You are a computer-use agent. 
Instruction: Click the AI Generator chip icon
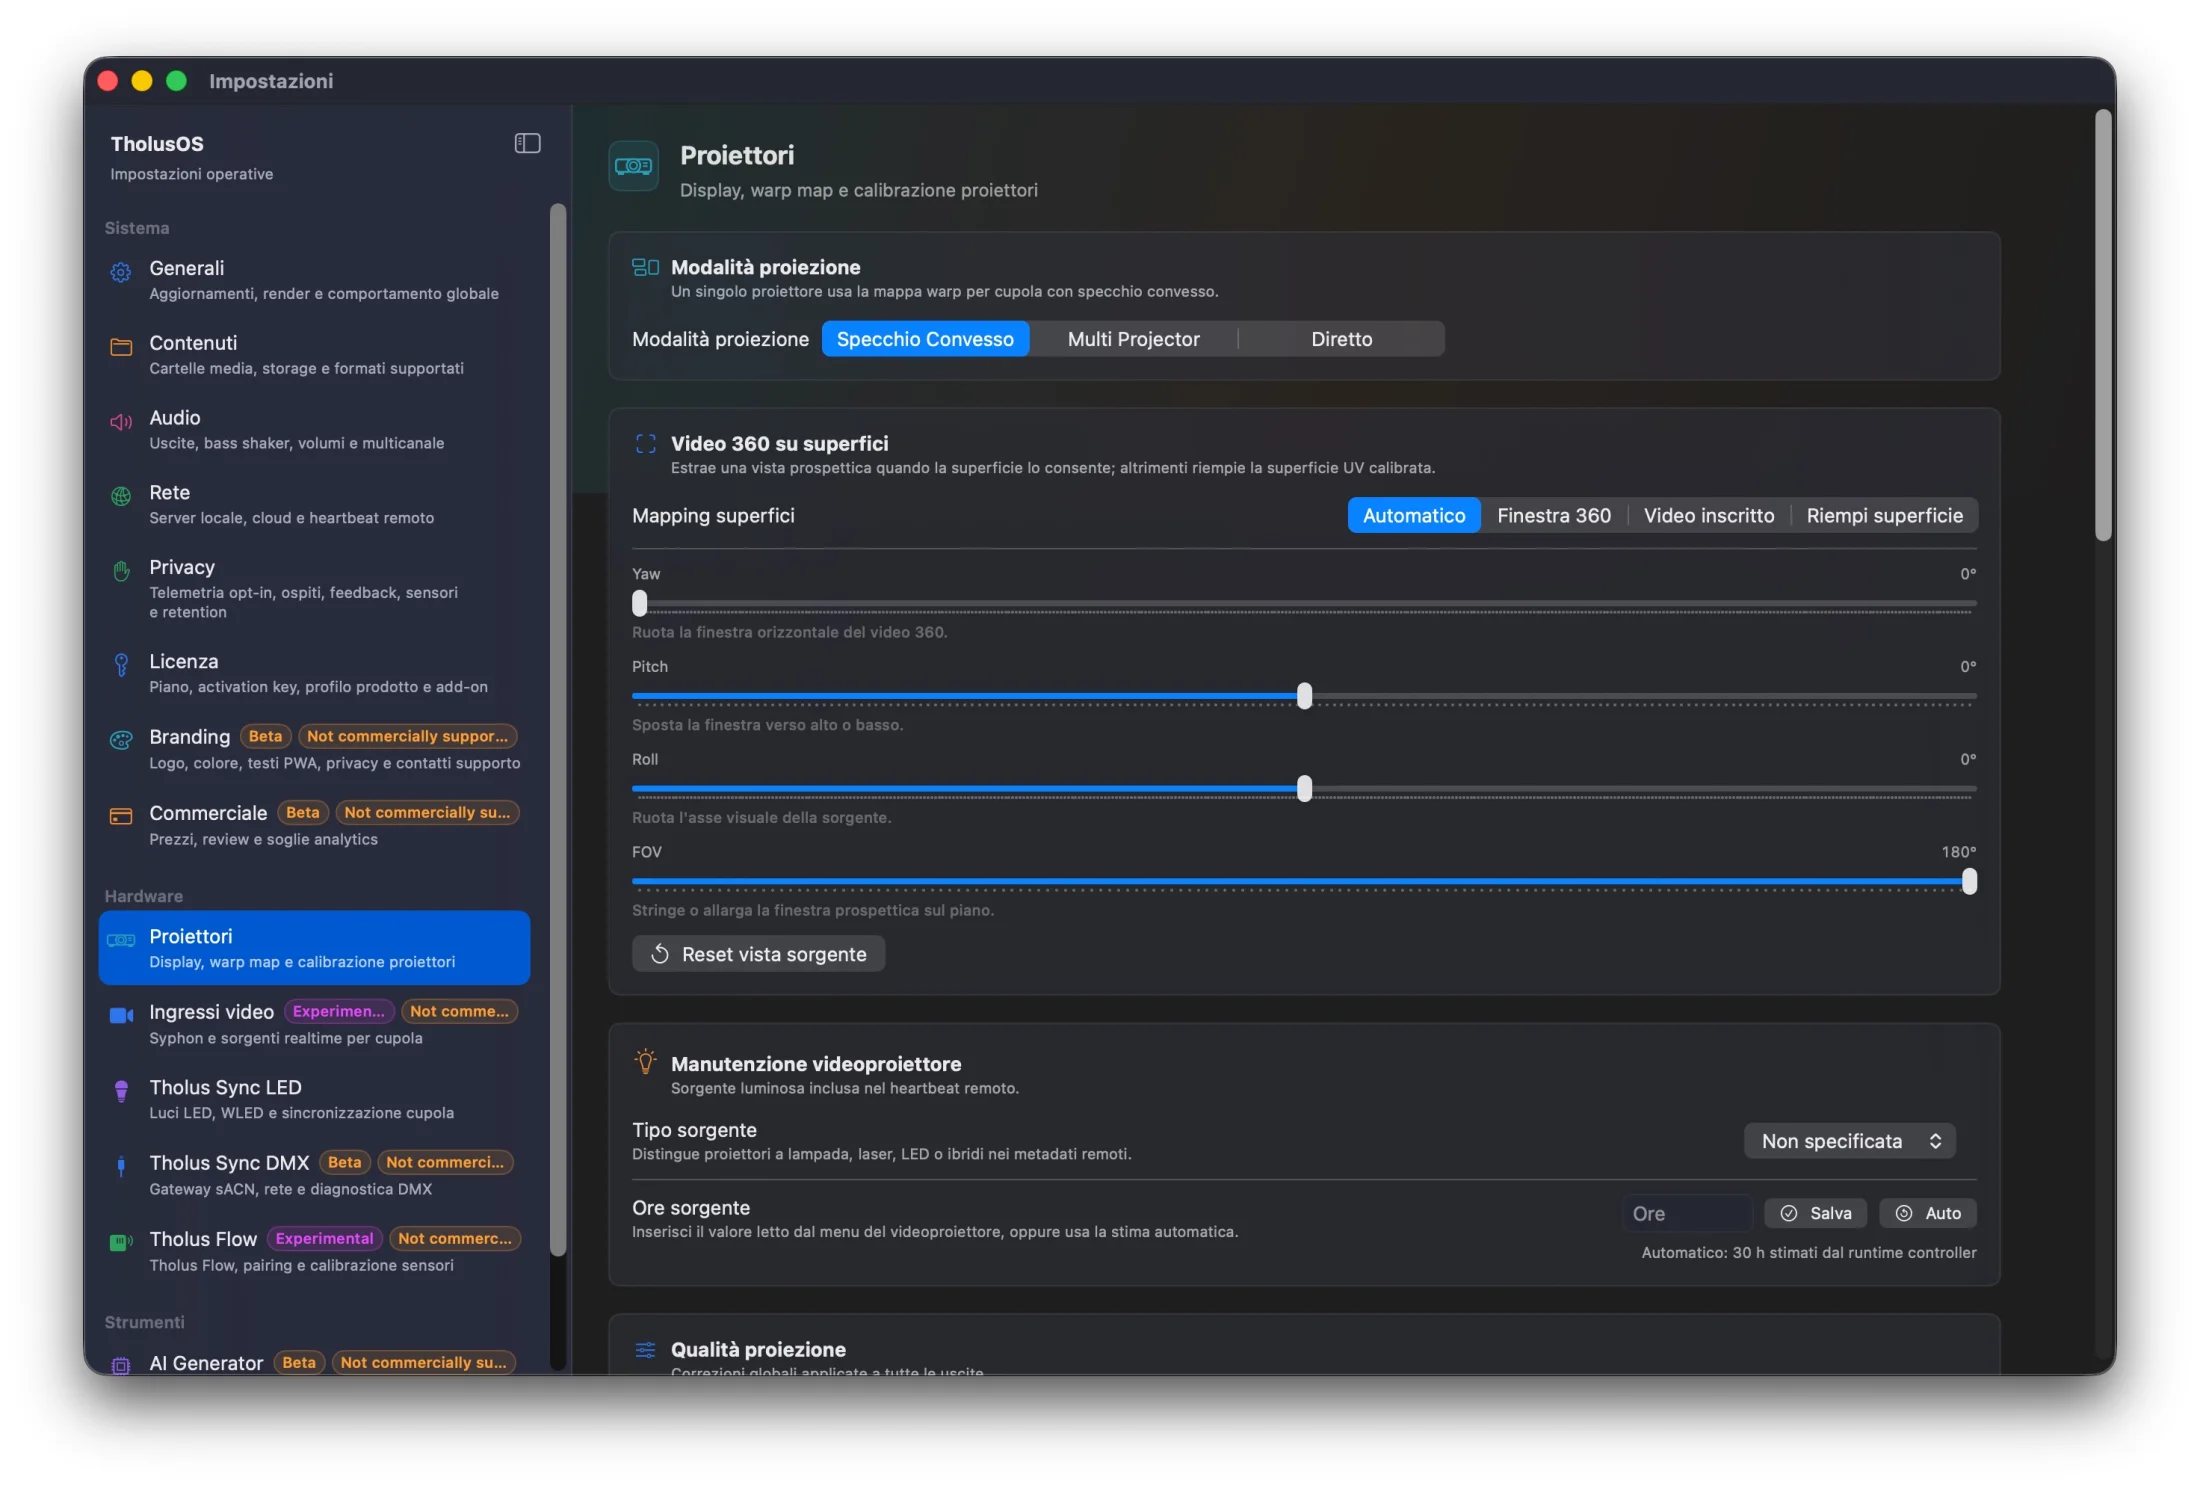(x=121, y=1365)
